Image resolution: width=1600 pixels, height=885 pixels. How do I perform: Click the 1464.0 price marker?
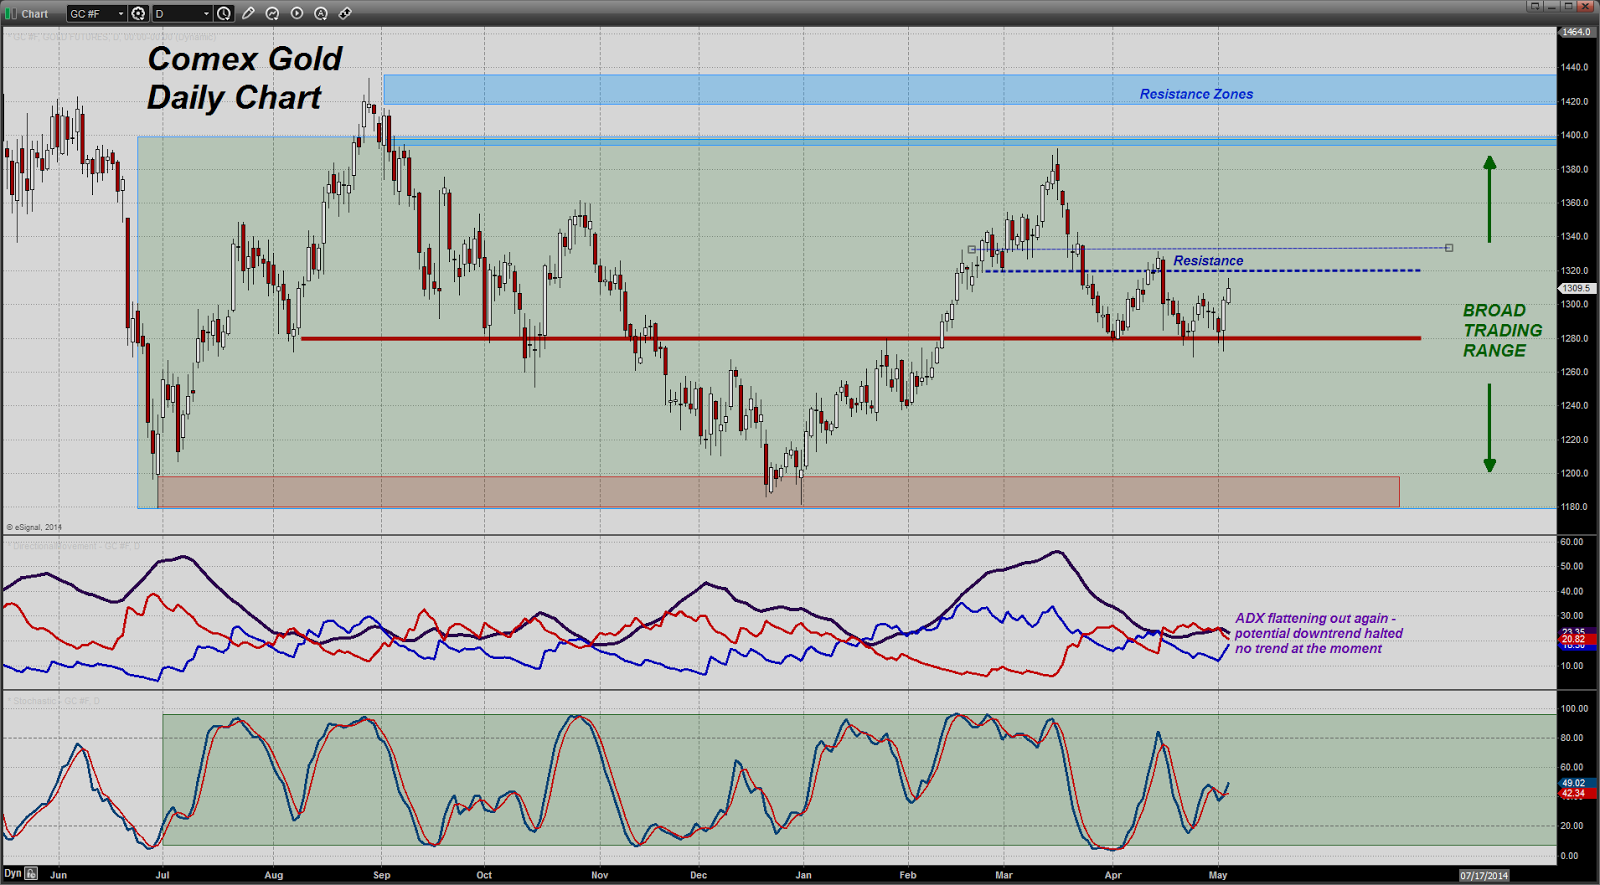click(x=1576, y=32)
